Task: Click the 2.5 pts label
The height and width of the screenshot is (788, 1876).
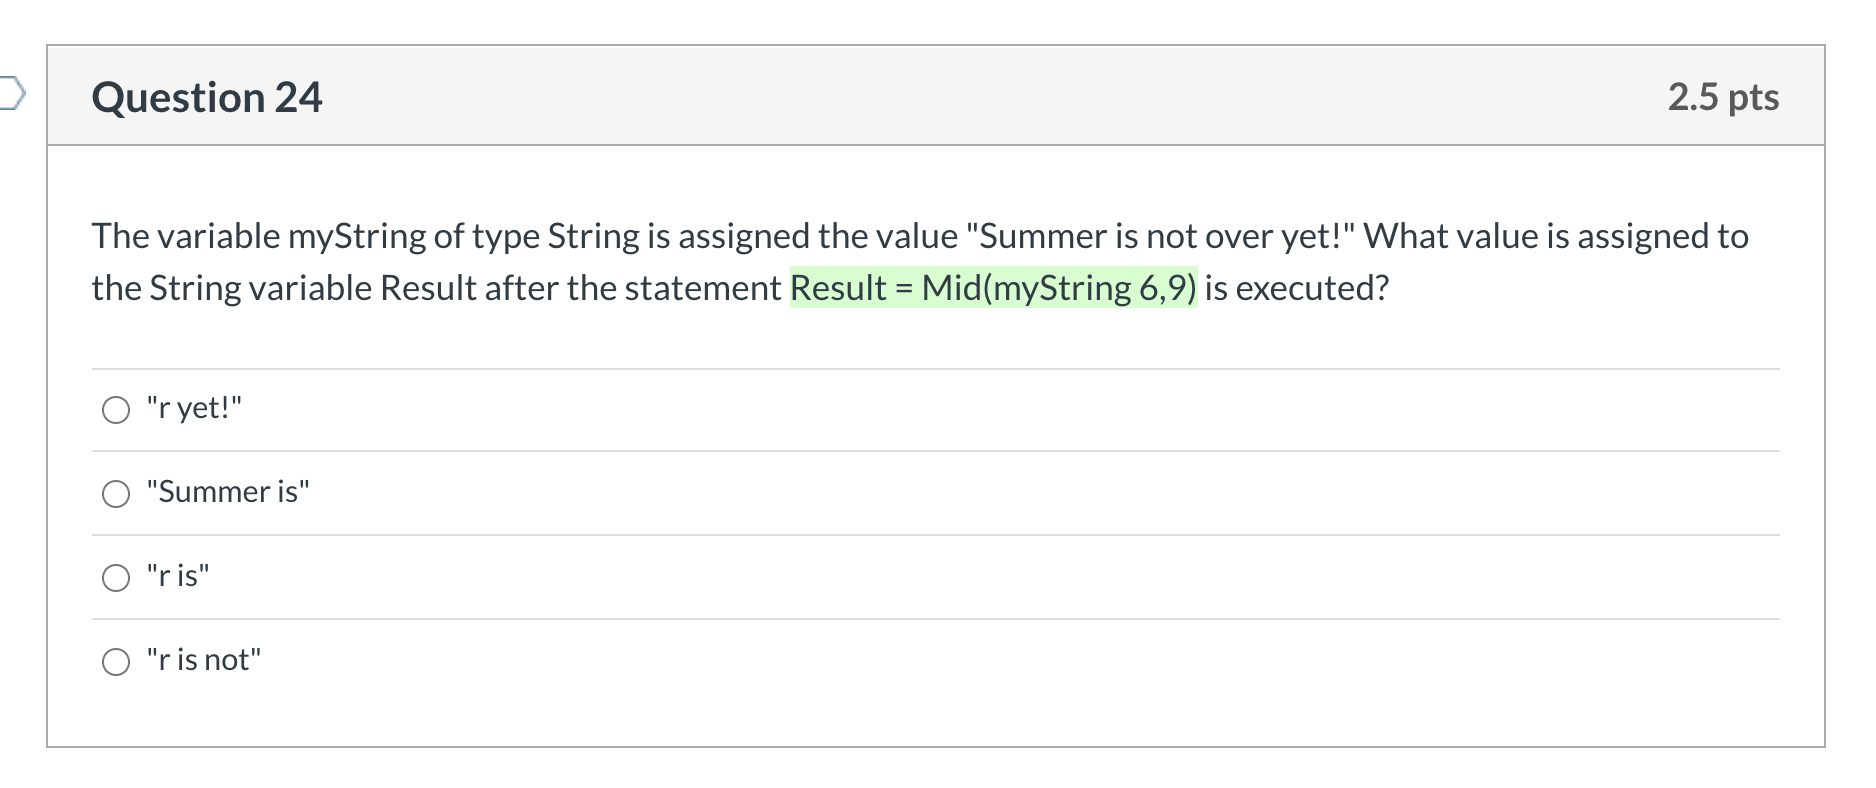Action: coord(1722,96)
